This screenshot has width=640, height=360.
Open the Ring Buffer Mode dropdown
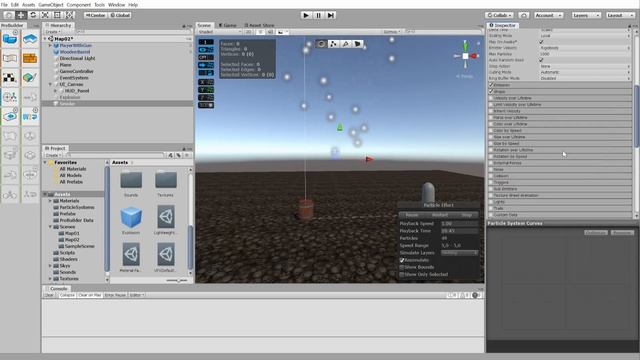click(x=585, y=78)
